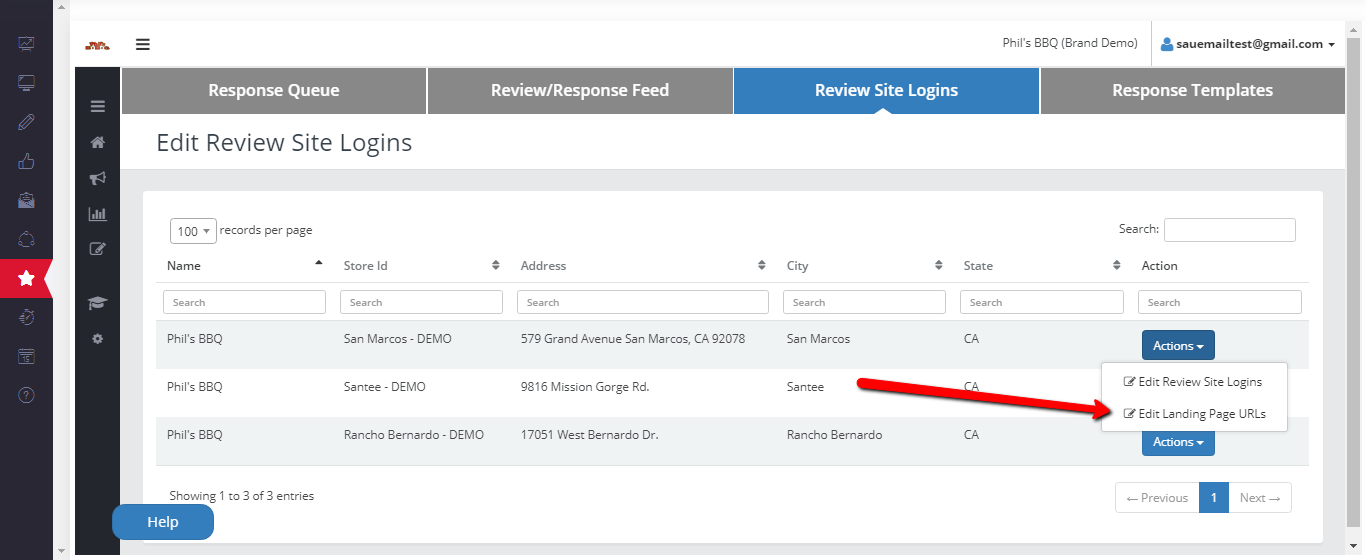Click the home icon in inner sidebar

click(97, 143)
